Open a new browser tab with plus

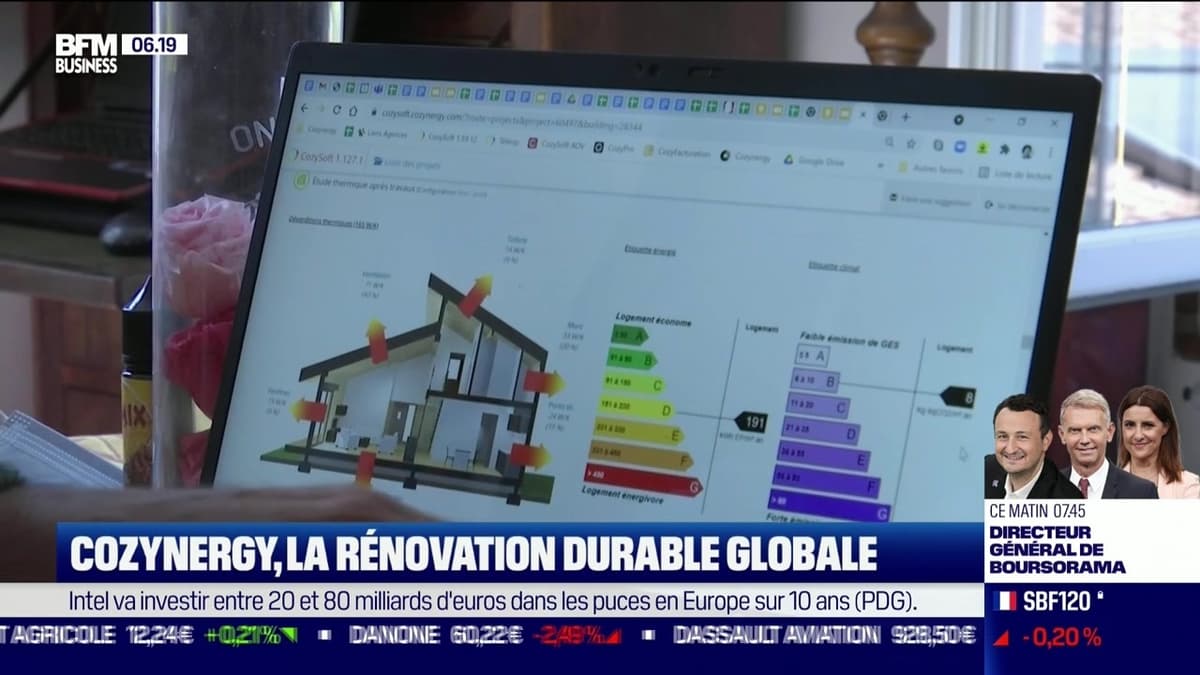[905, 117]
